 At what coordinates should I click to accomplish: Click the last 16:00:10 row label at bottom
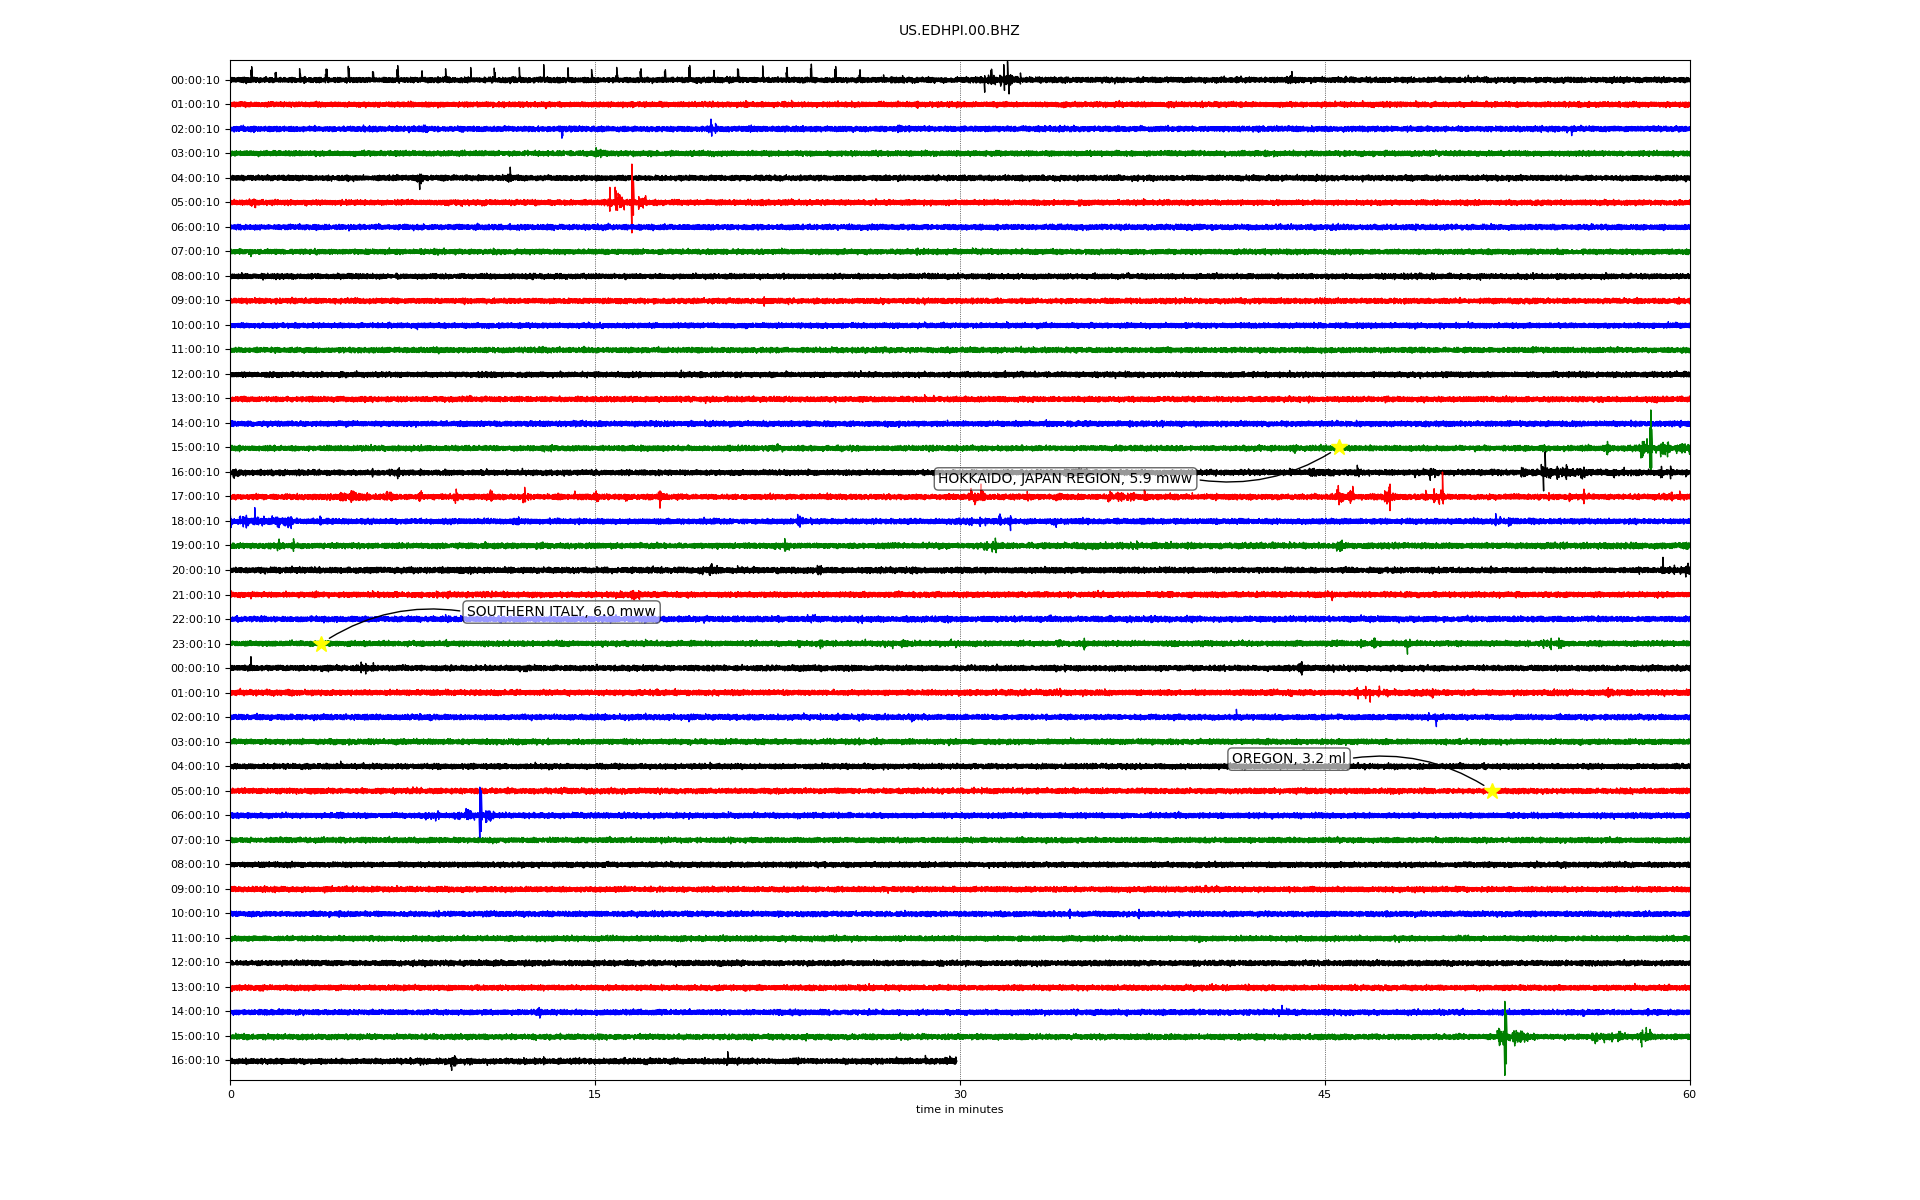[x=195, y=1061]
